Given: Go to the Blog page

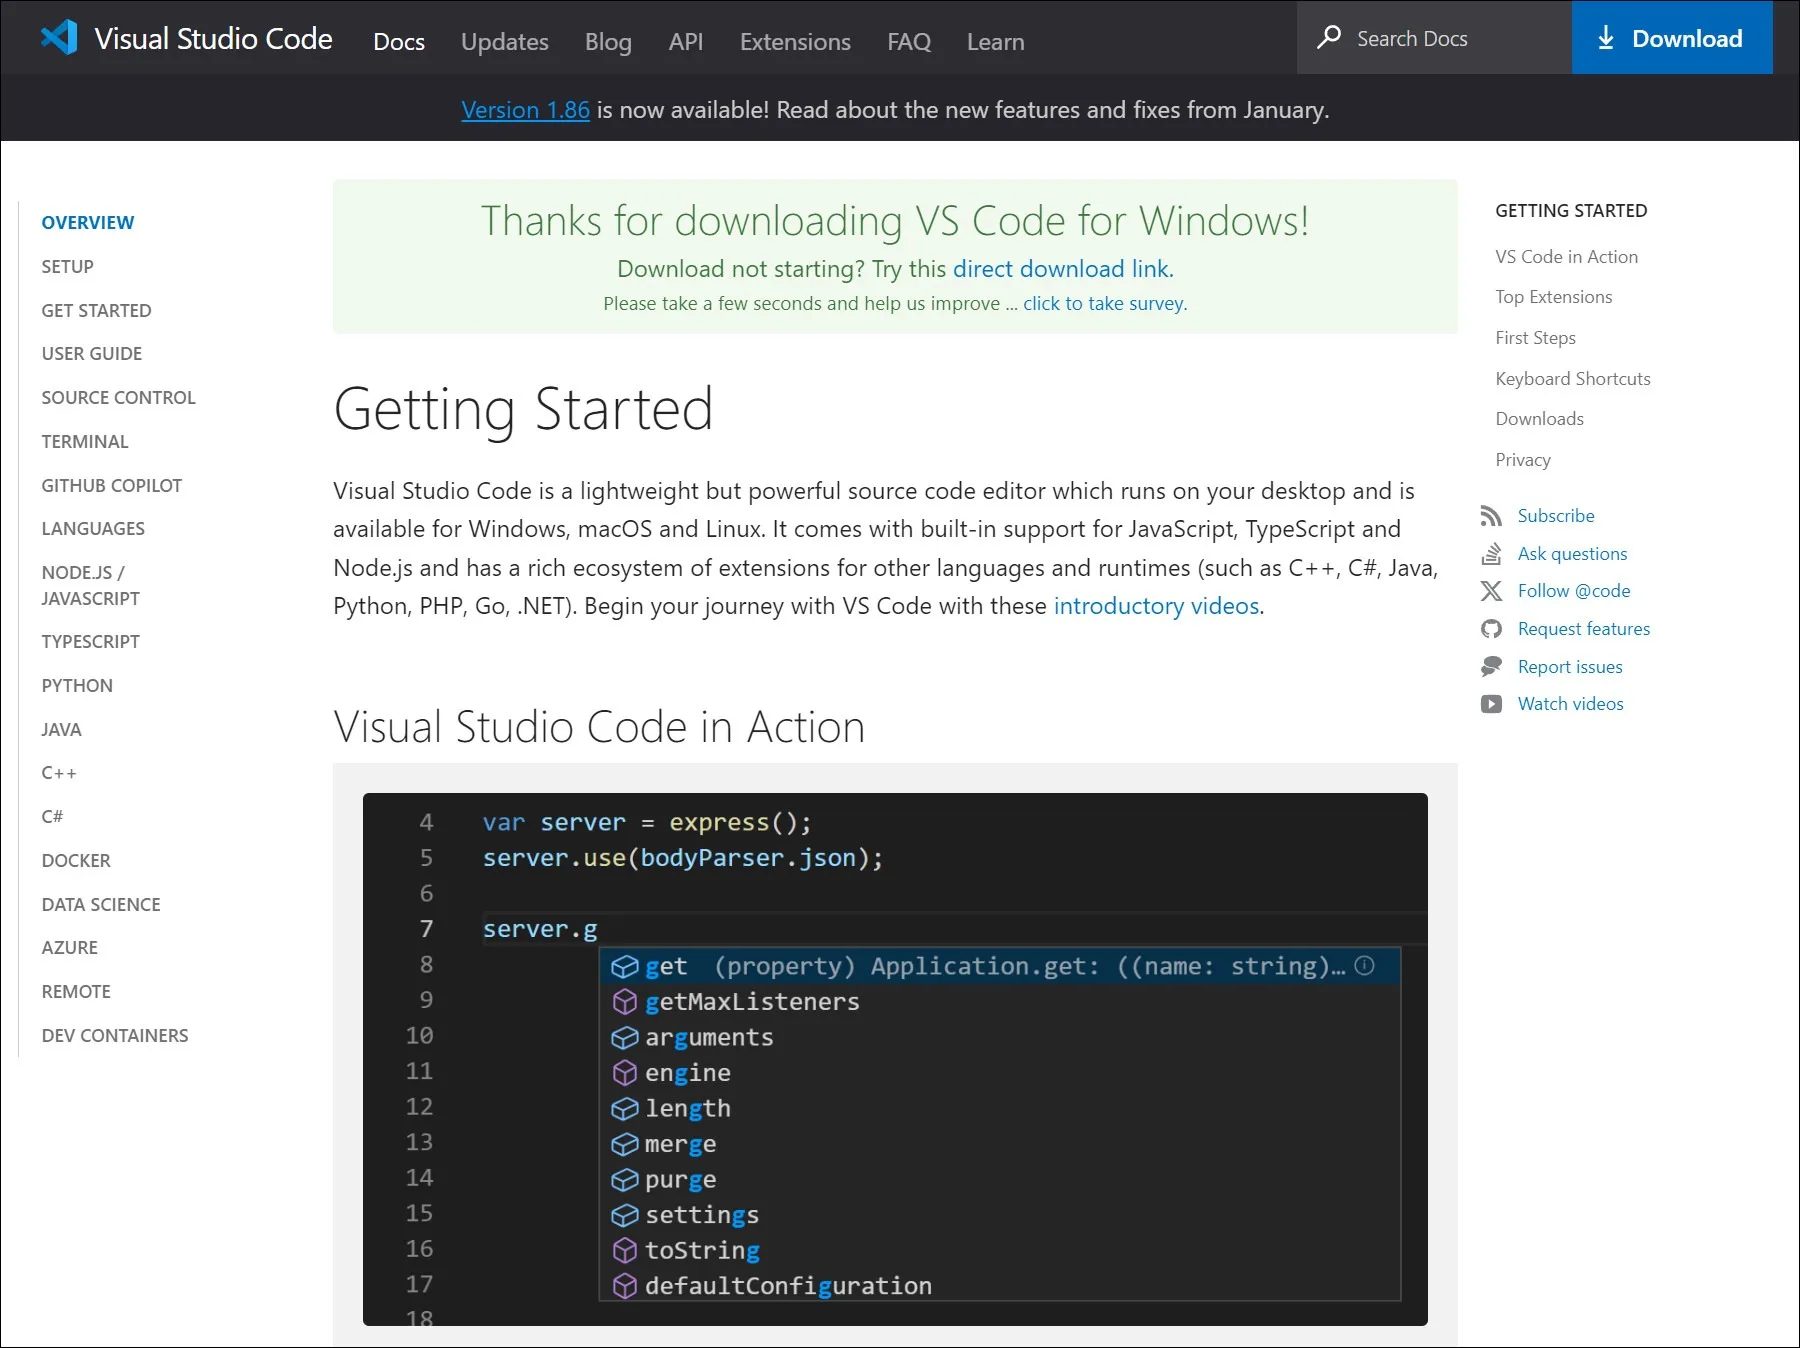Looking at the screenshot, I should click(608, 42).
